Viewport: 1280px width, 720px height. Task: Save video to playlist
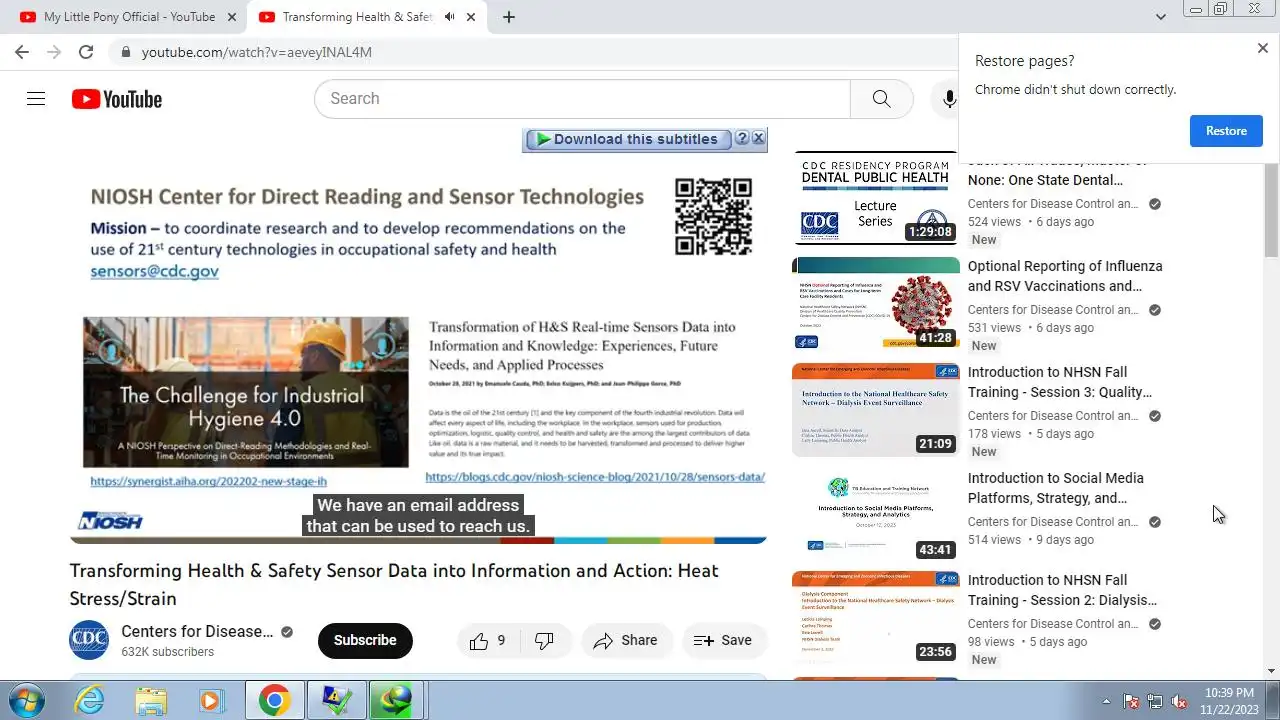(x=723, y=640)
